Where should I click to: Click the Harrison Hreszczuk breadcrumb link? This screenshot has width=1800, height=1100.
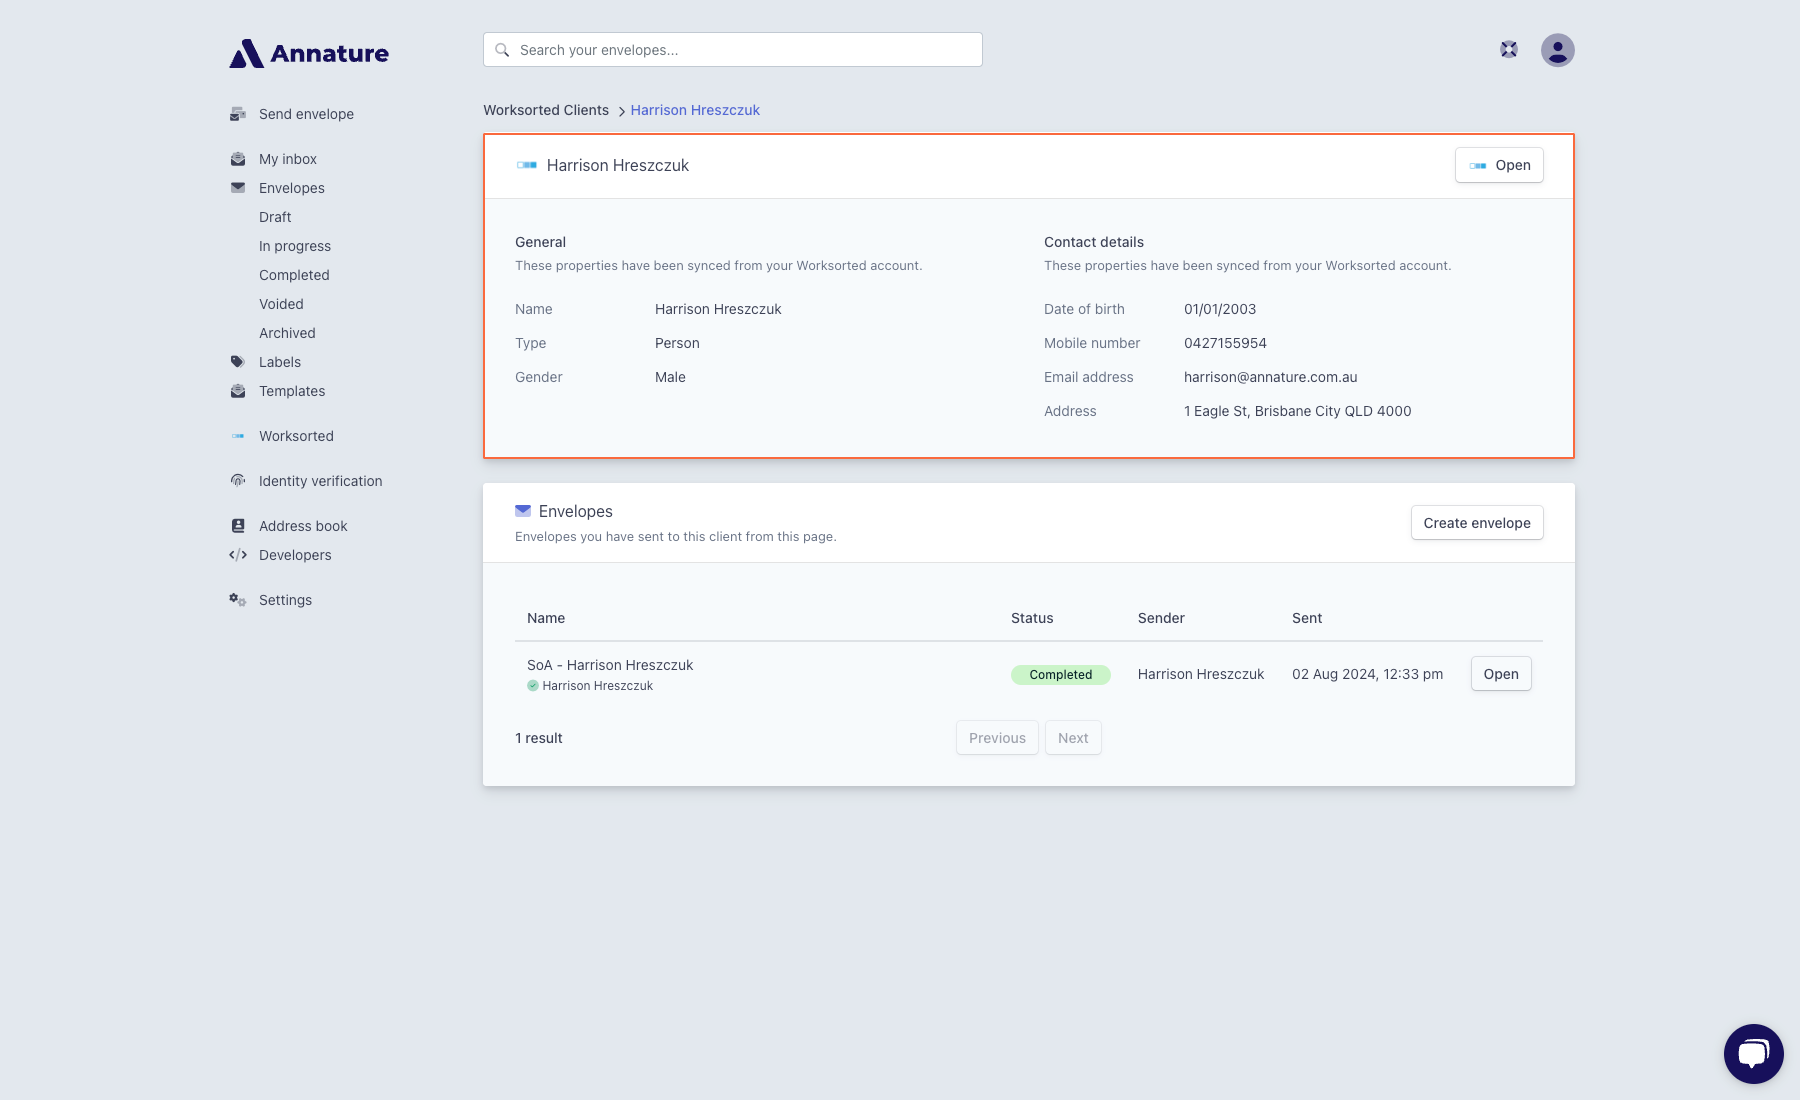coord(695,110)
